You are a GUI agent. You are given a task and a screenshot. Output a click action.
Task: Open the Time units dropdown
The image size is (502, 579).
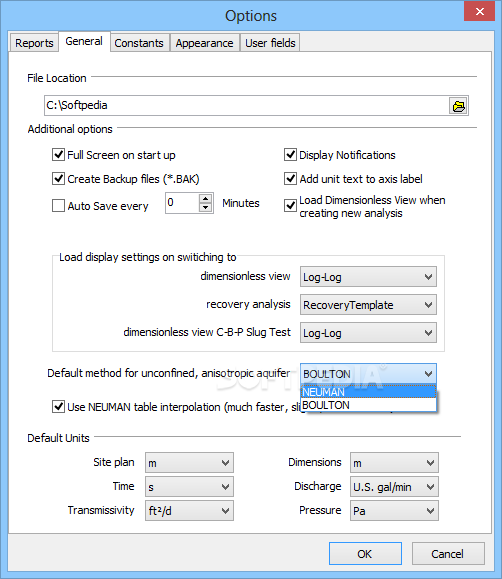point(189,487)
